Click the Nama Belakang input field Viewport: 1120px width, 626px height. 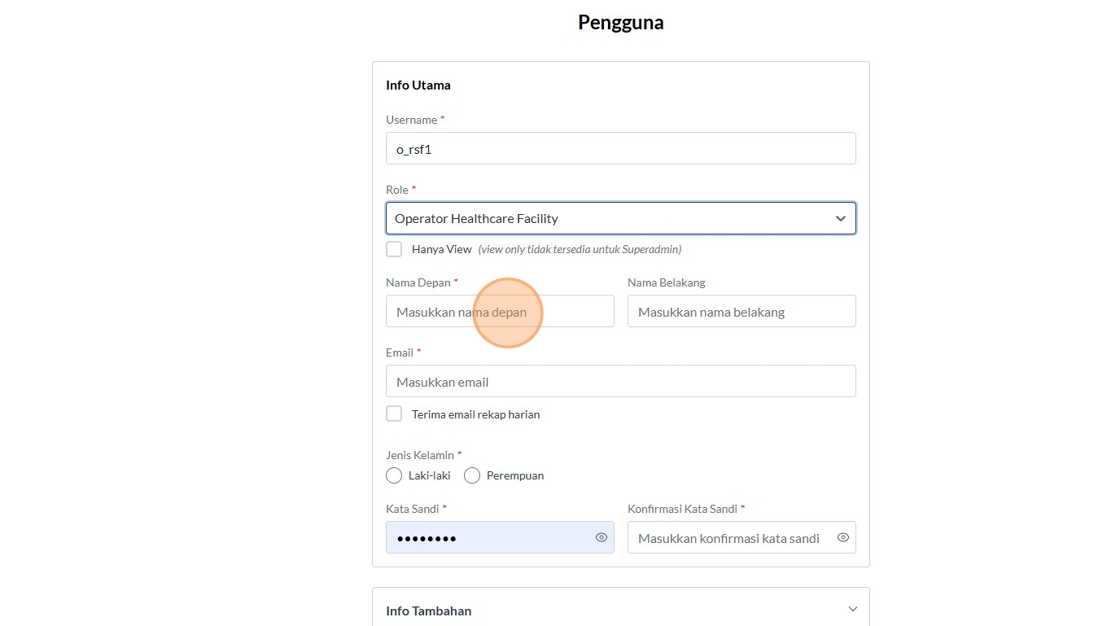pos(741,312)
